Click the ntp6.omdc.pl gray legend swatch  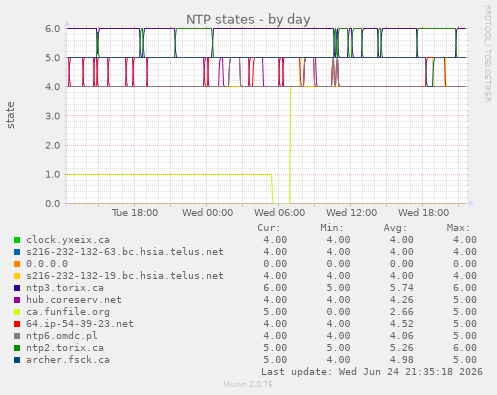[17, 336]
